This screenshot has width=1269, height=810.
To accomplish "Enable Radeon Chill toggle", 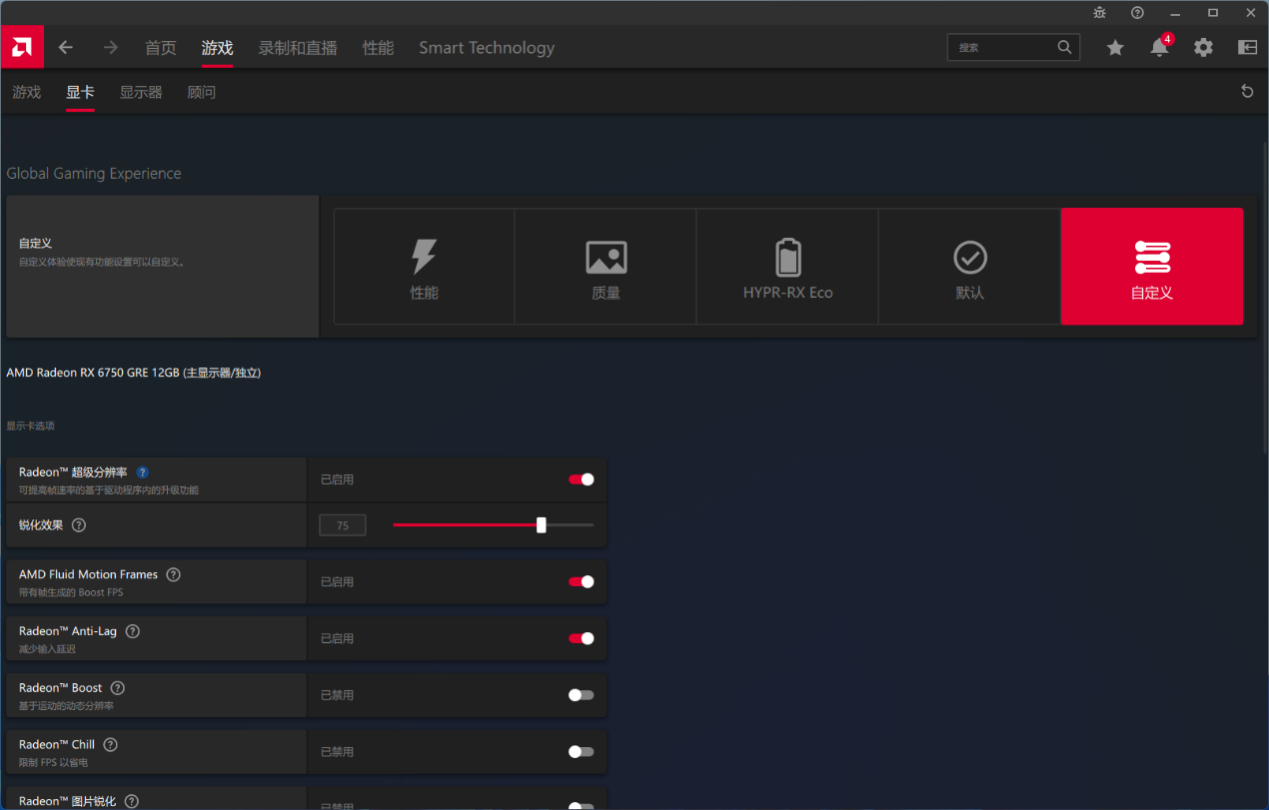I will tap(581, 751).
